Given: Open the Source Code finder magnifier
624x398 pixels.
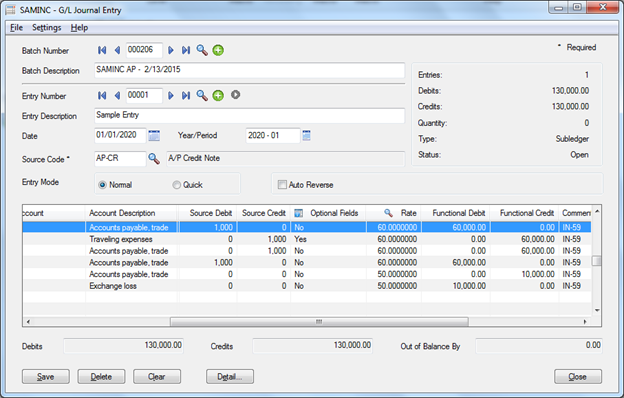Looking at the screenshot, I should point(154,158).
